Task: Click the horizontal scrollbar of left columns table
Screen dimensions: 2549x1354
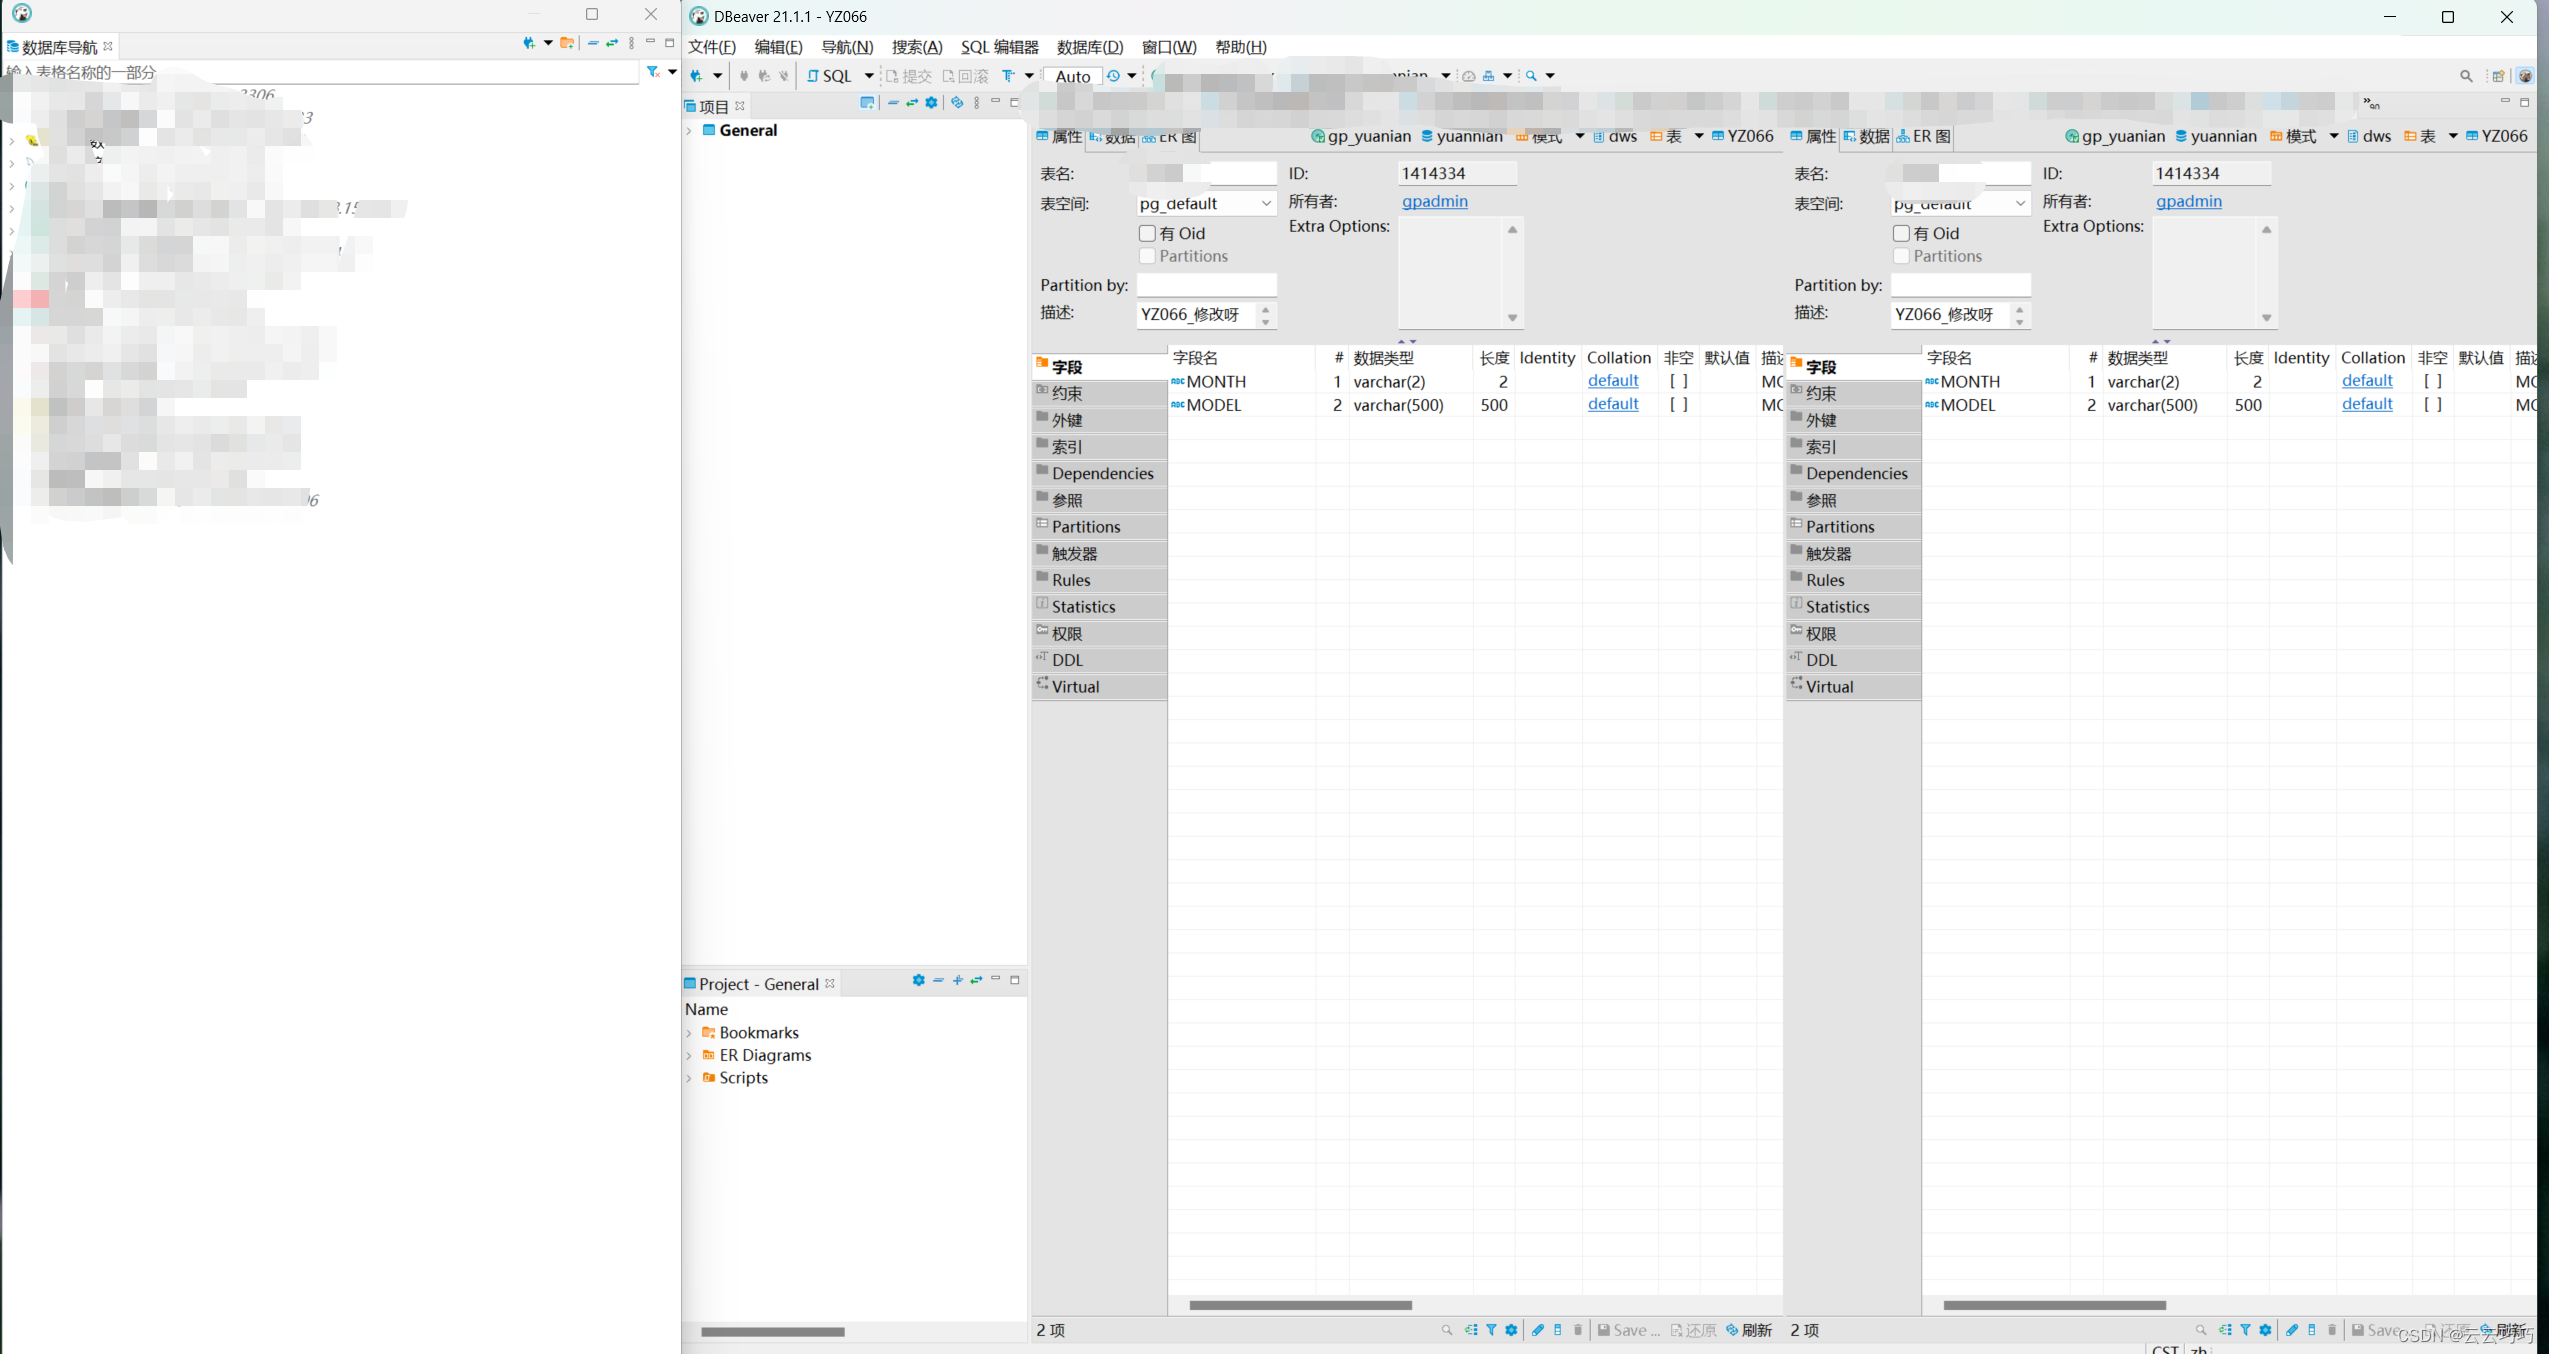Action: point(1300,1305)
